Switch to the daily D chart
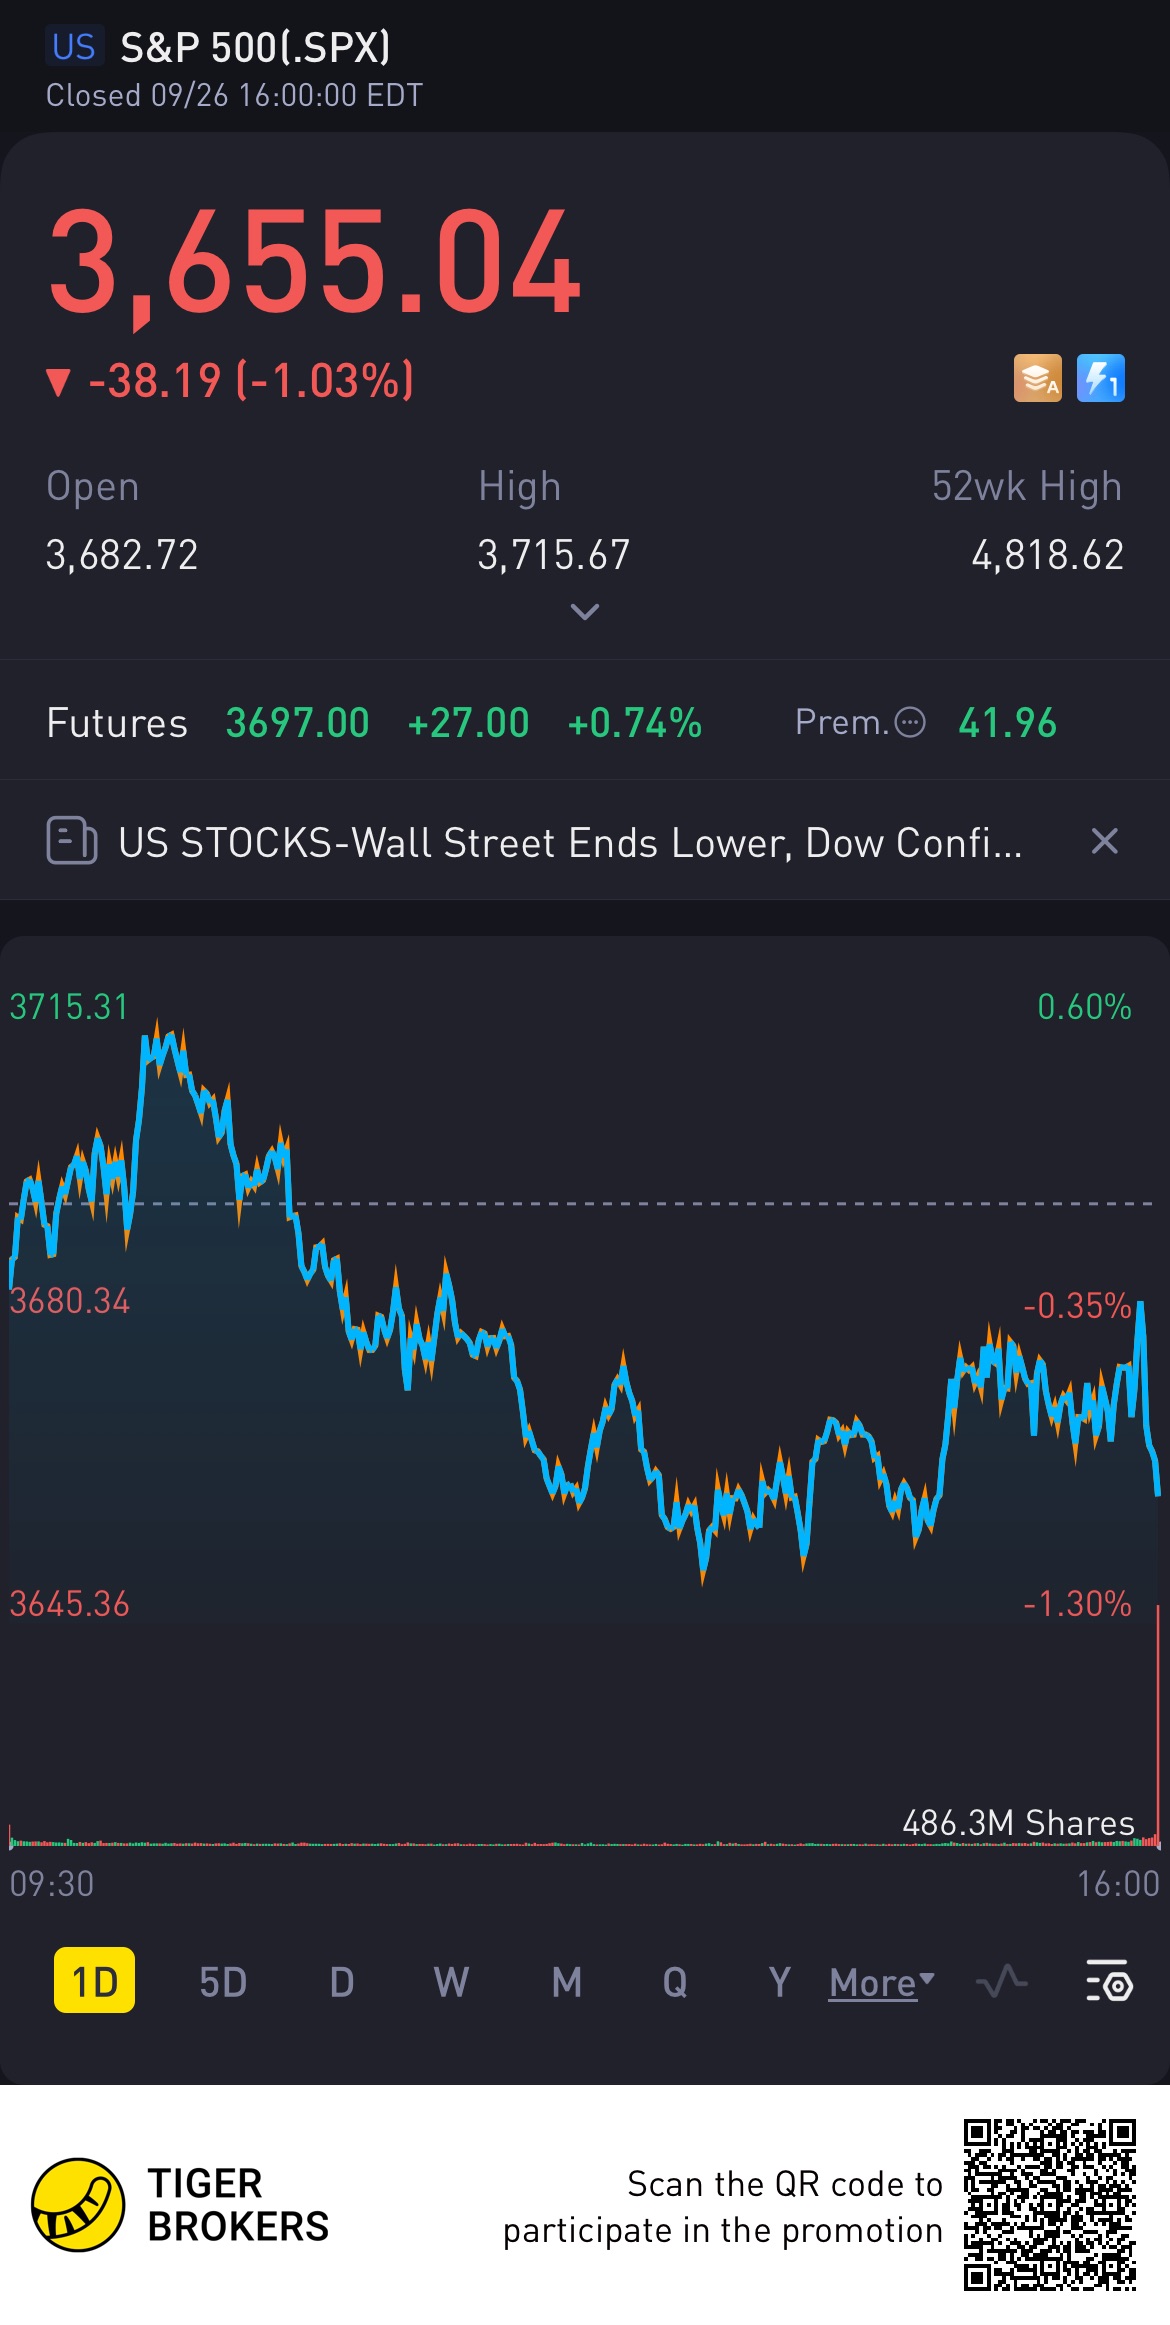 (342, 1982)
